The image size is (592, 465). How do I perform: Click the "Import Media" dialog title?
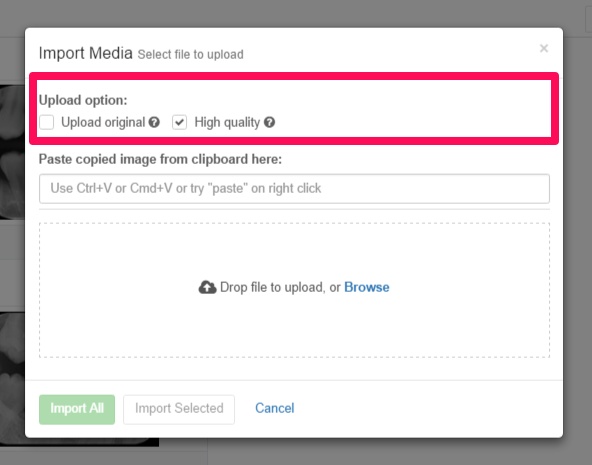point(86,53)
